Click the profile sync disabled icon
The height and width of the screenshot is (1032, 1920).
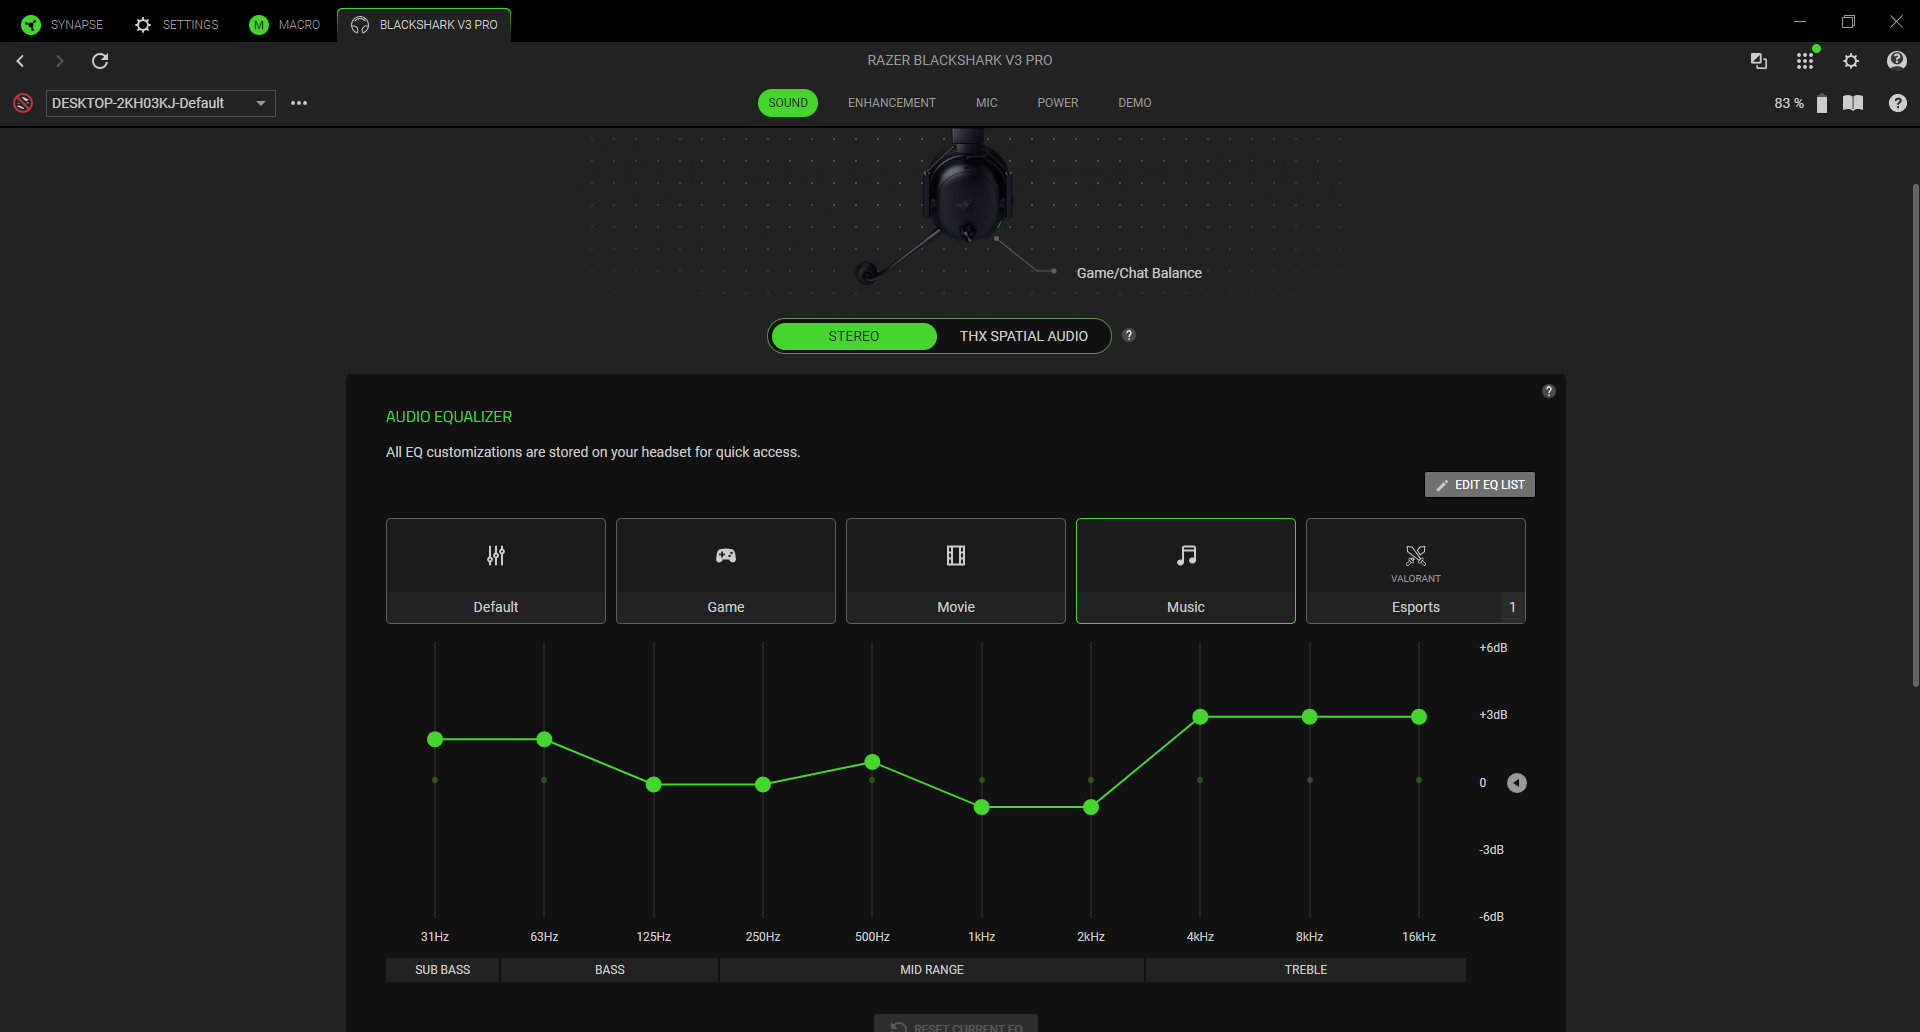point(23,103)
